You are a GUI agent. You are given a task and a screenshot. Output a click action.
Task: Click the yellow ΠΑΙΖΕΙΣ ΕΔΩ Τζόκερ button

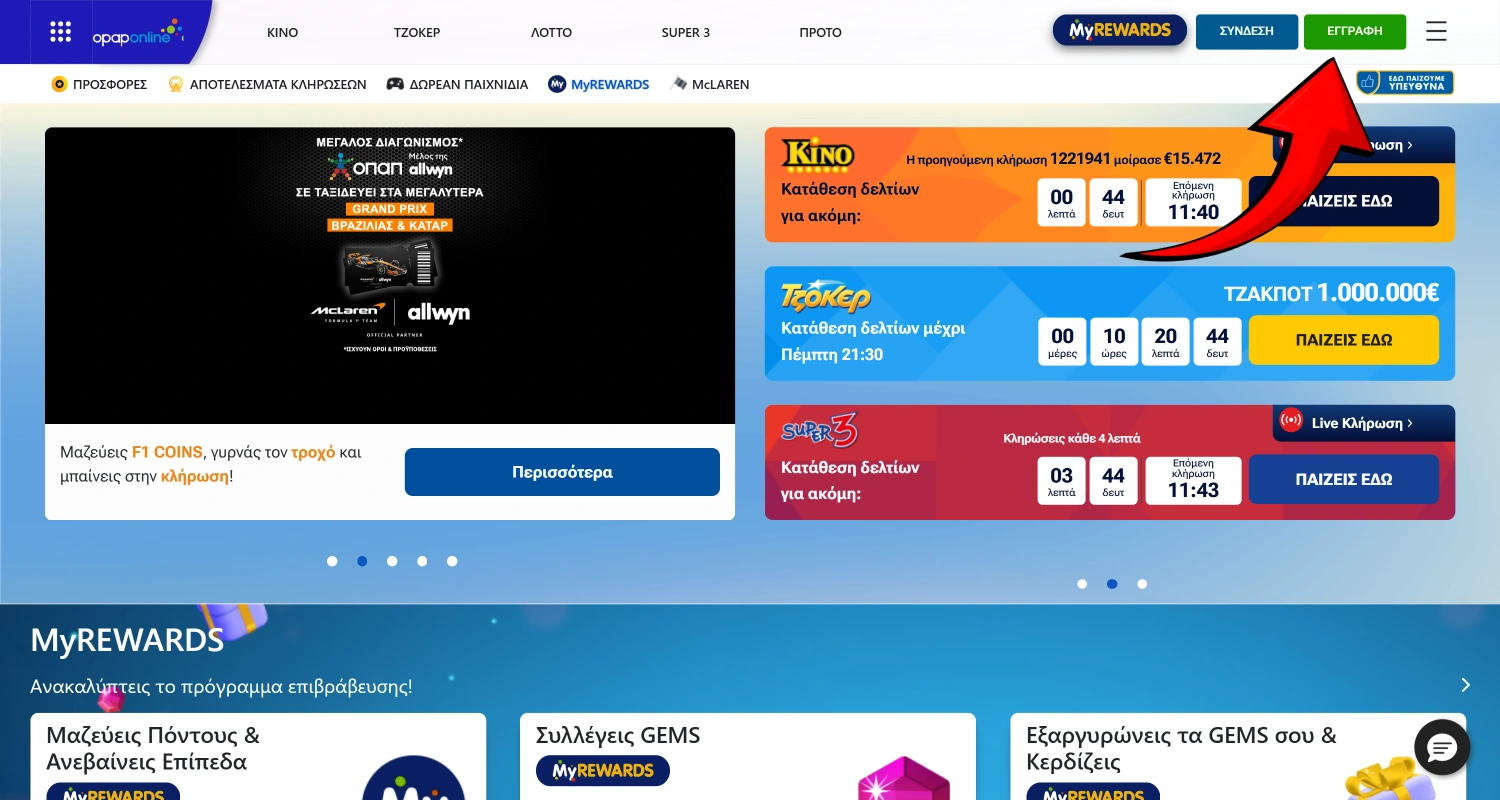point(1343,340)
